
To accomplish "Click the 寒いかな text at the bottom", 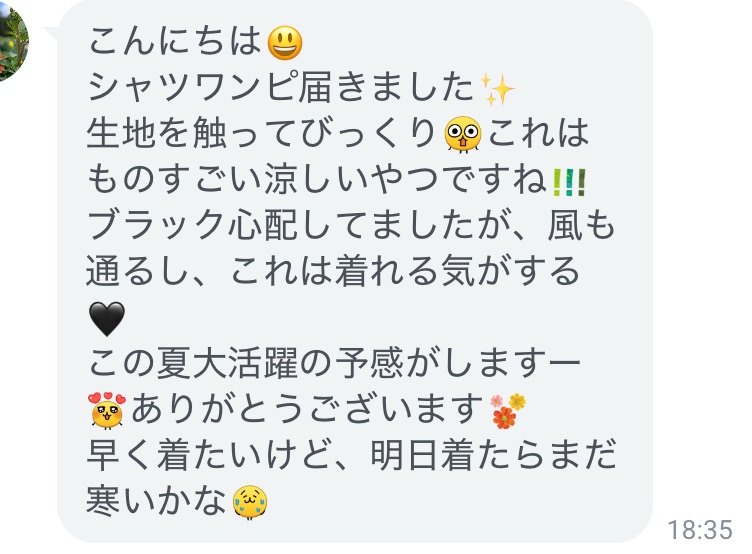I will click(156, 500).
